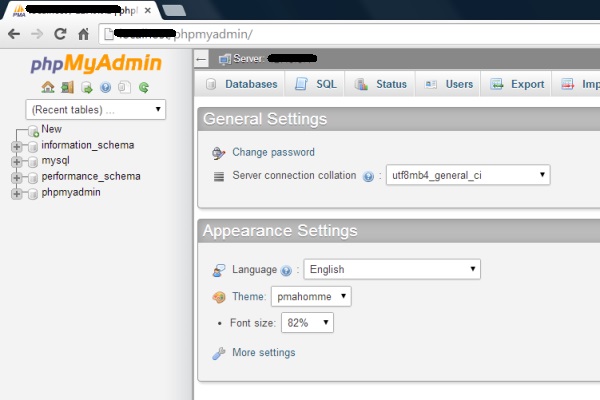
Task: Select performance_schema database
Action: coord(91,176)
